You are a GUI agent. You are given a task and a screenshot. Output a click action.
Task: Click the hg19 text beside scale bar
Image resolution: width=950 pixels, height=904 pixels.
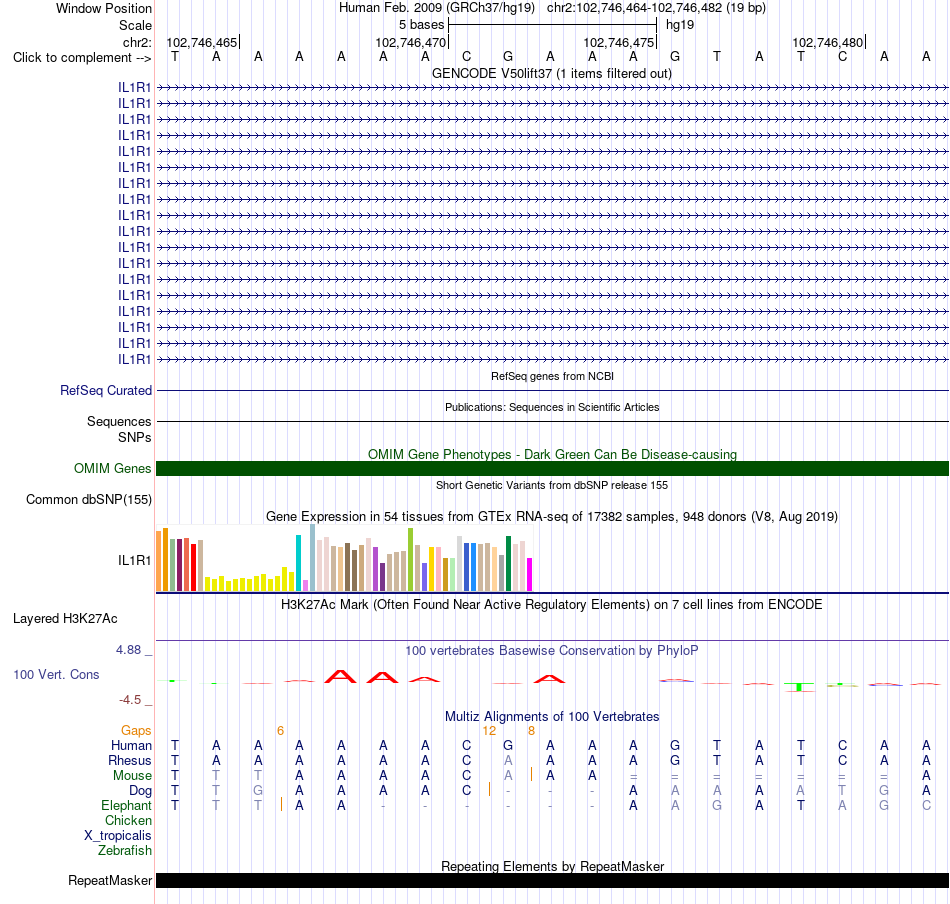click(x=680, y=25)
